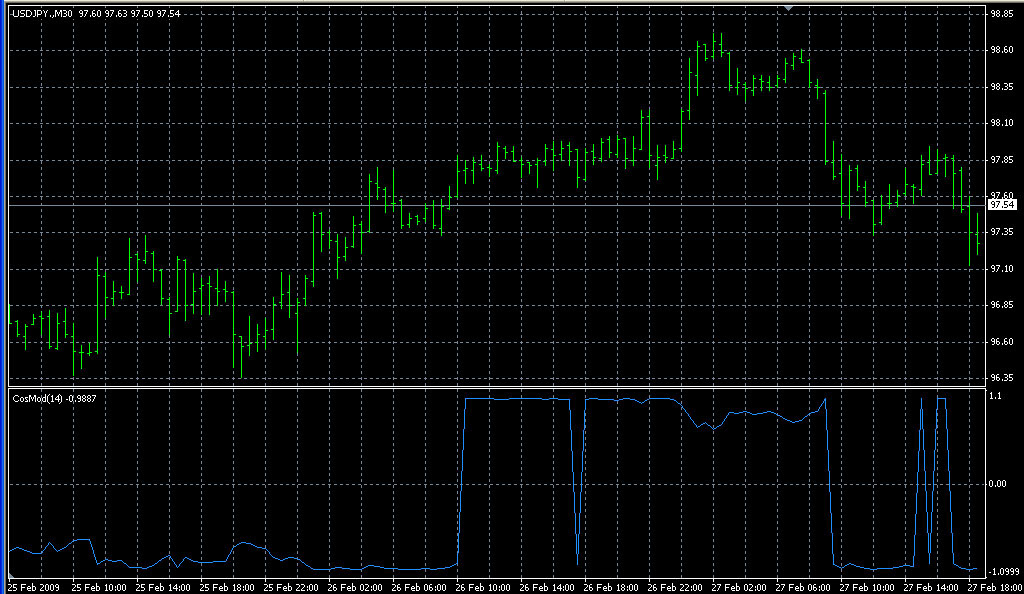Click the 96.35 price scale label
Viewport: 1024px width, 594px height.
[1002, 378]
